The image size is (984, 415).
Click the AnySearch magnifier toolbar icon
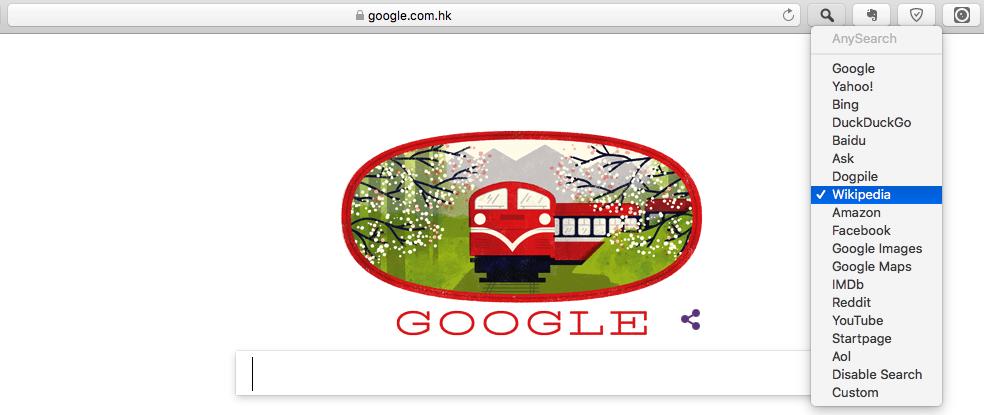click(828, 15)
